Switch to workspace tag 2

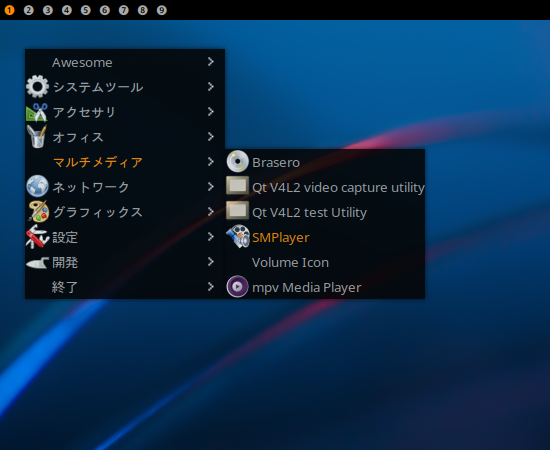pos(28,10)
